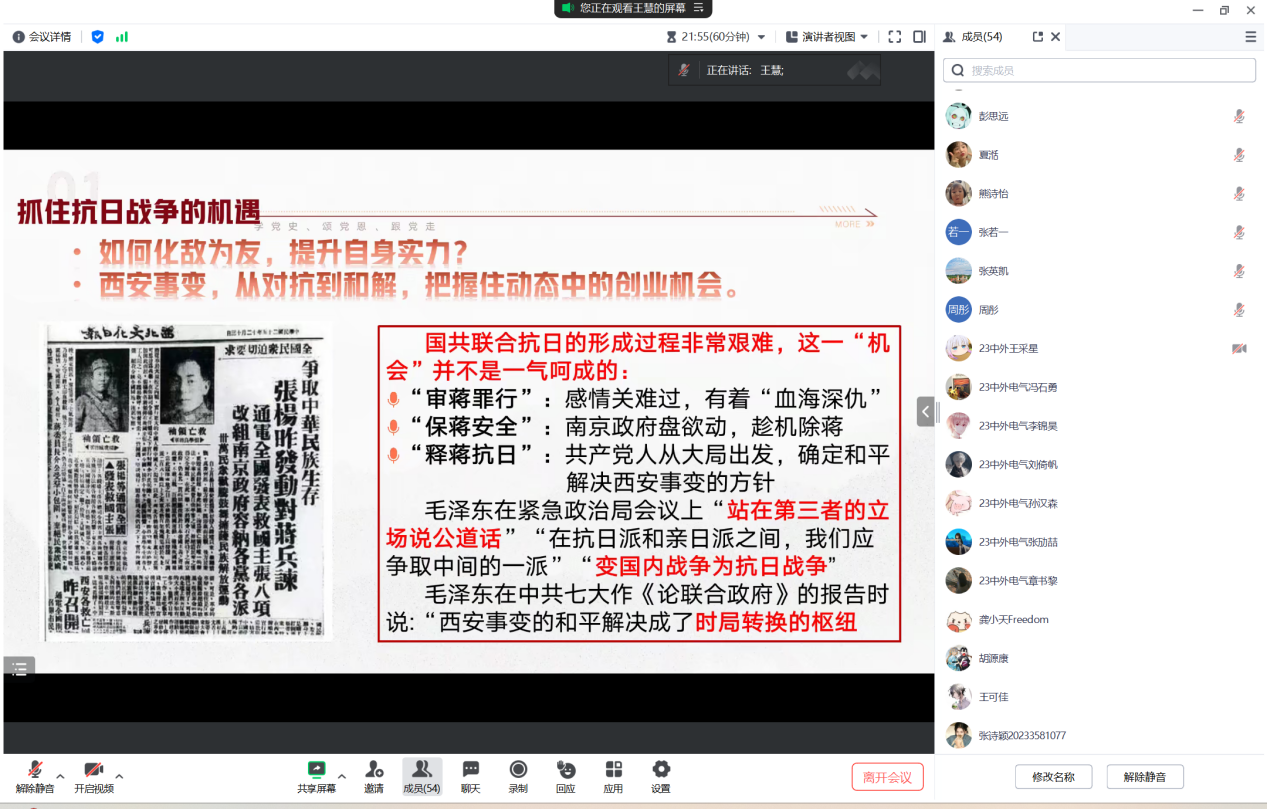
Task: Expand the 21:55 meeting timer dropdown
Action: click(761, 37)
